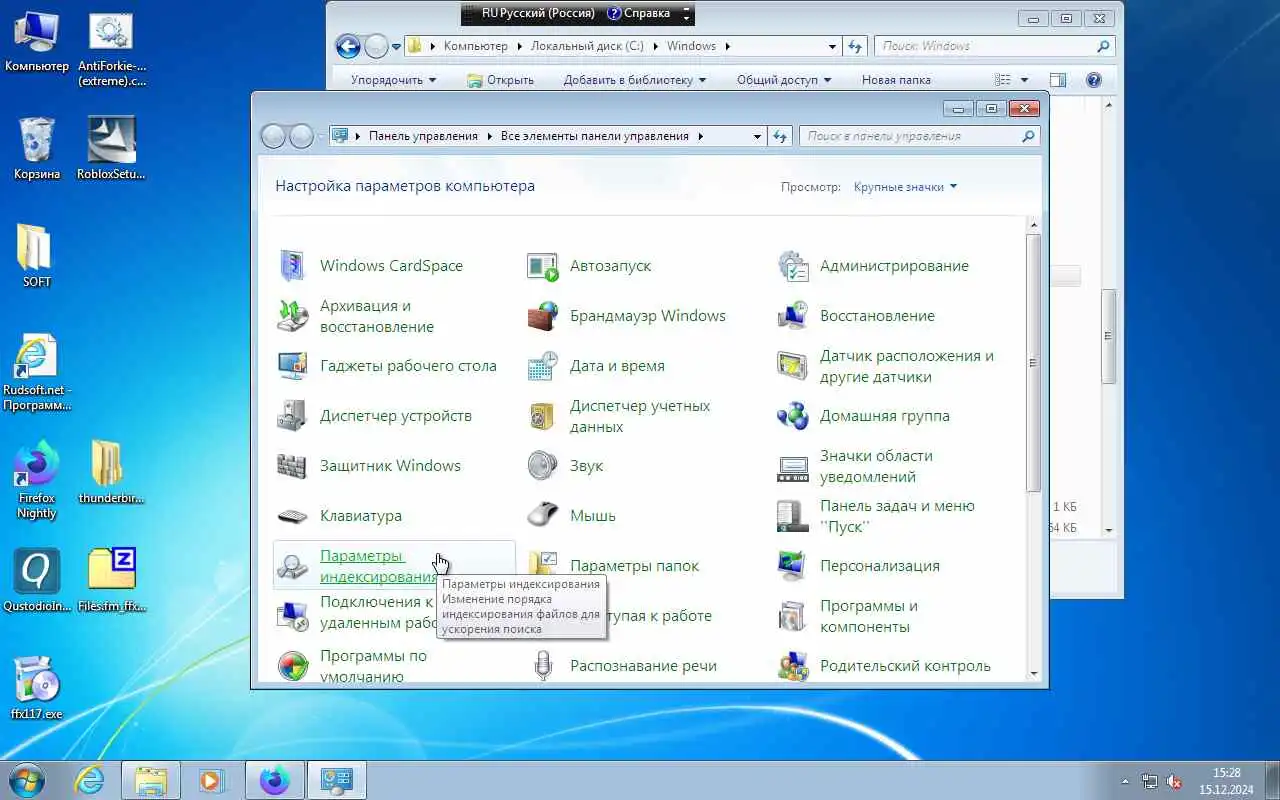This screenshot has width=1280, height=800.
Task: Open Мышь icon
Action: (x=542, y=516)
